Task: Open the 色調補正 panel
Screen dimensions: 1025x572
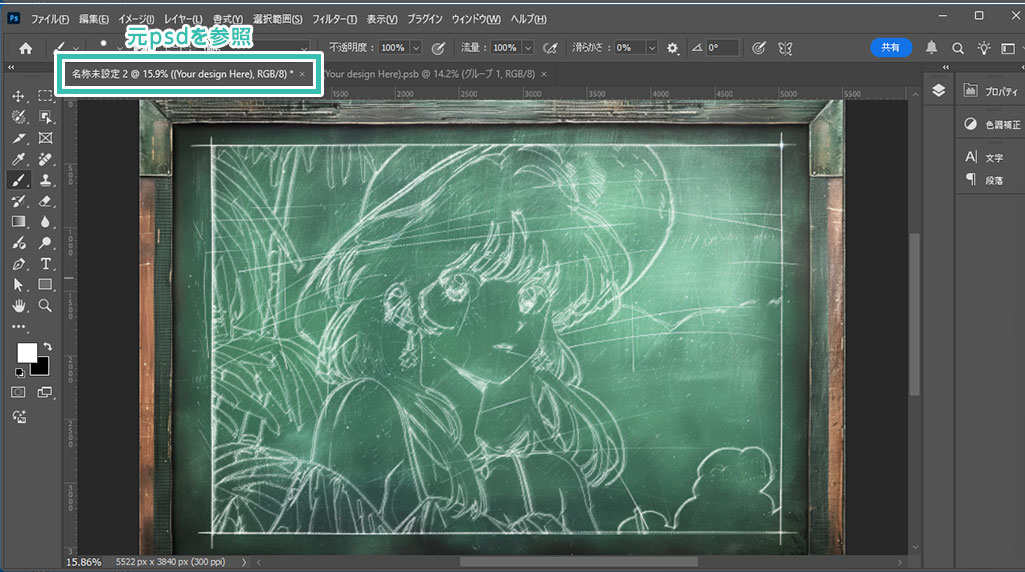Action: pyautogui.click(x=991, y=124)
